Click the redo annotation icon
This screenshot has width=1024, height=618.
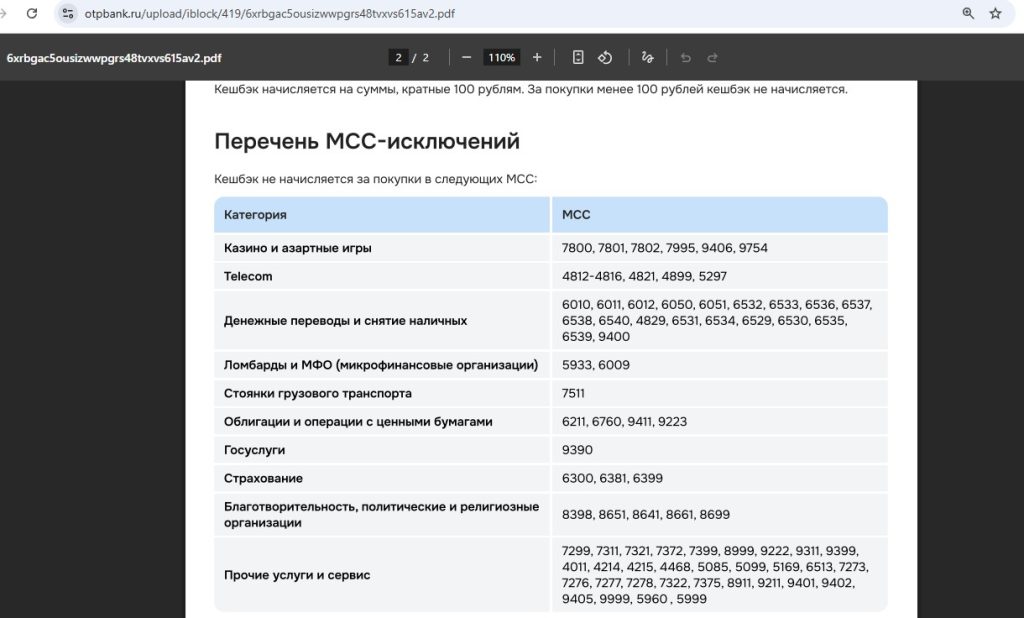(x=711, y=57)
